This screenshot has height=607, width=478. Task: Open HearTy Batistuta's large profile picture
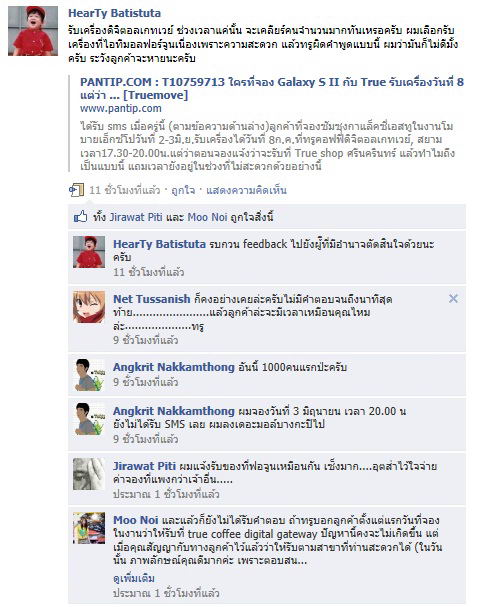pyautogui.click(x=33, y=31)
